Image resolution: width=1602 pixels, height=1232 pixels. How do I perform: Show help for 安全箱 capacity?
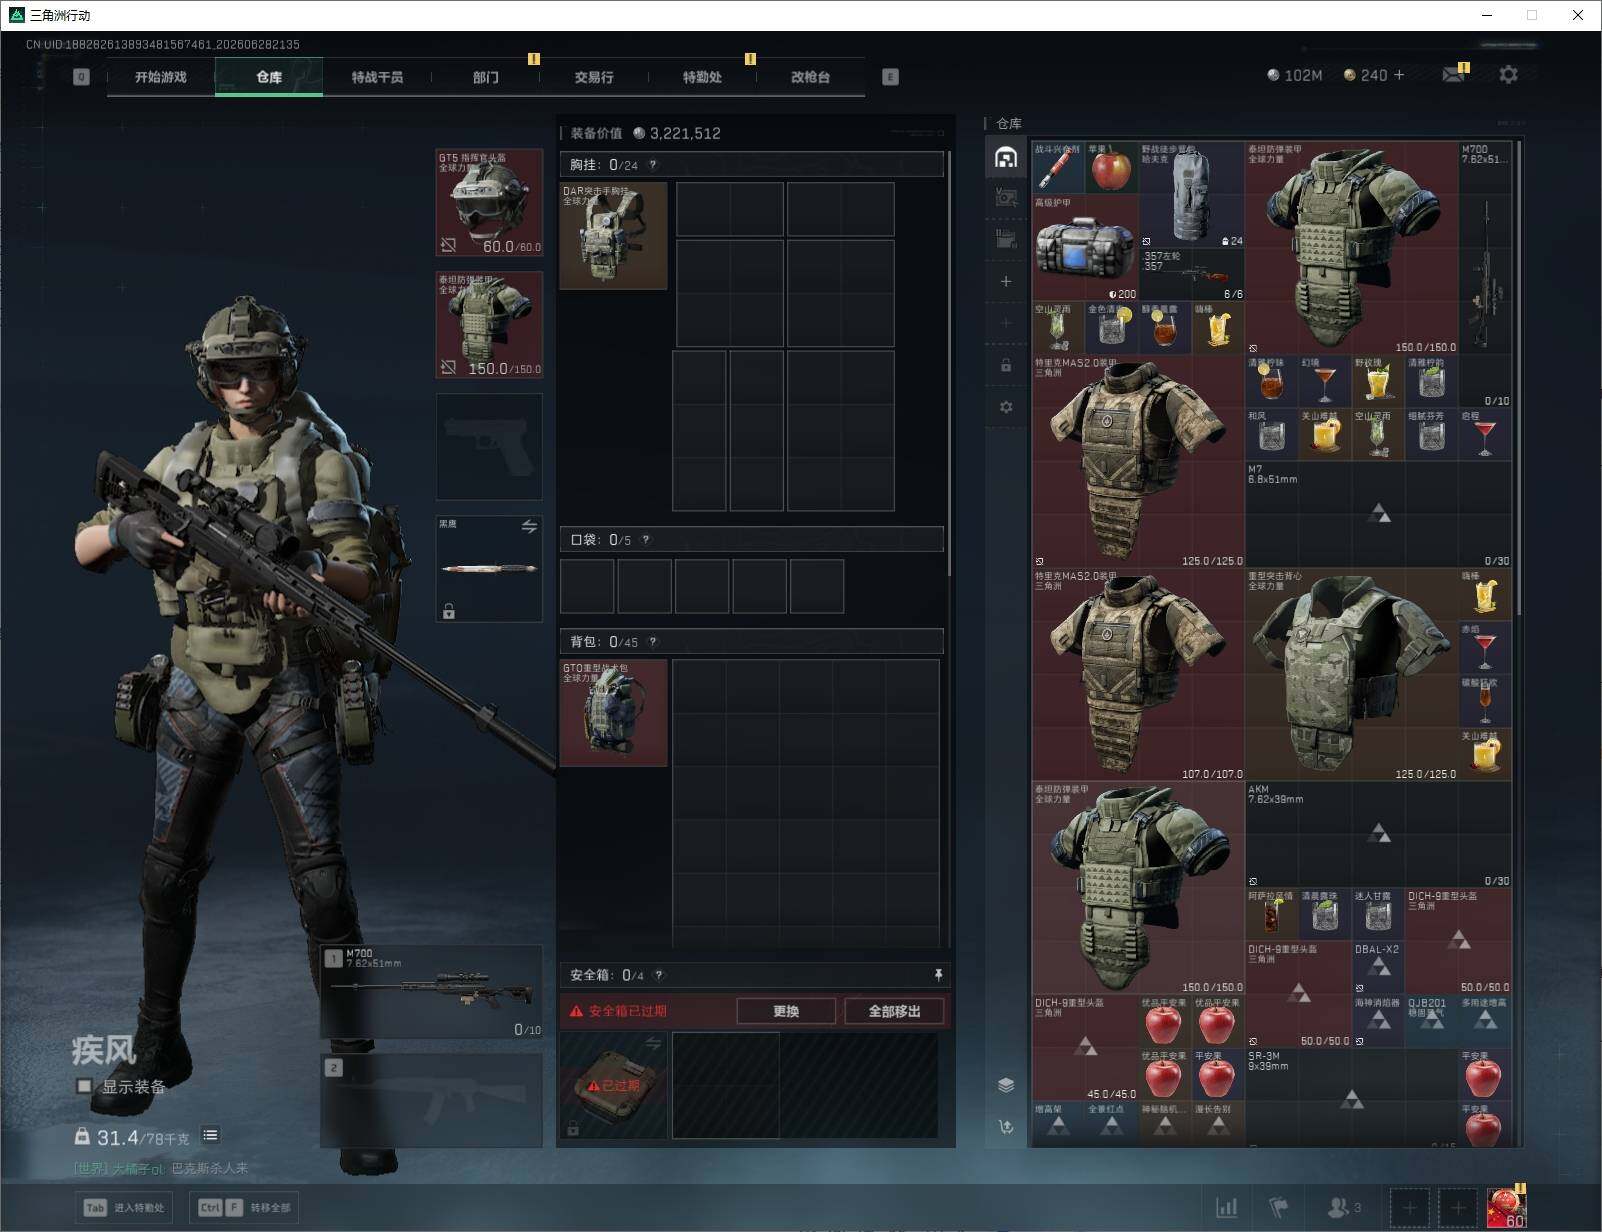(x=659, y=975)
